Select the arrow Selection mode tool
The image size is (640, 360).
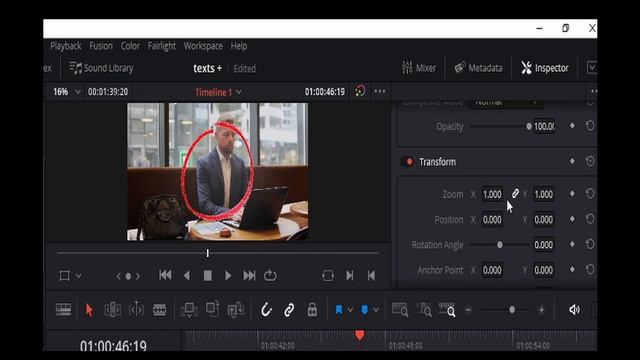tap(89, 310)
